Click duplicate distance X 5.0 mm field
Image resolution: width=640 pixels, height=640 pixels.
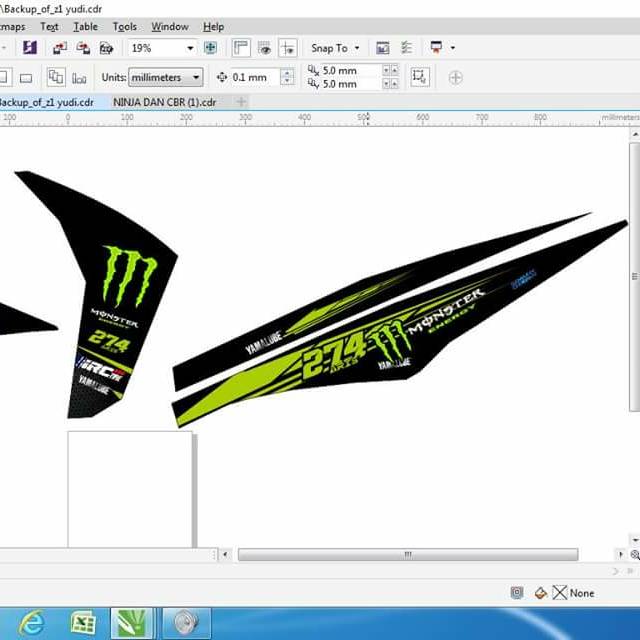click(x=351, y=71)
